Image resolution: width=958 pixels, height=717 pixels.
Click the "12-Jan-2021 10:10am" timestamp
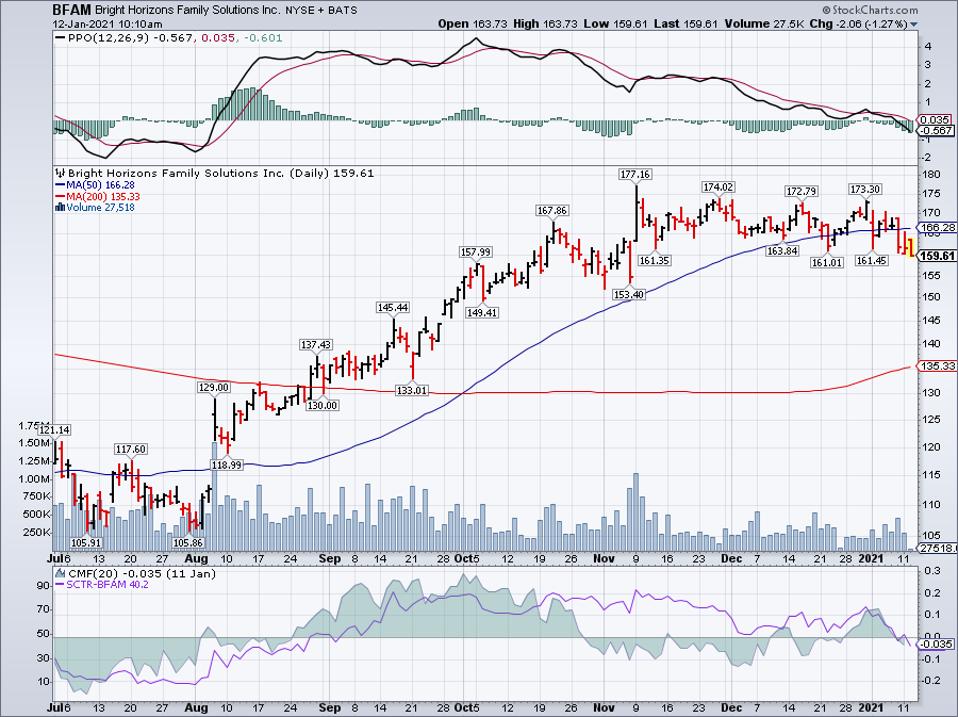(x=108, y=24)
